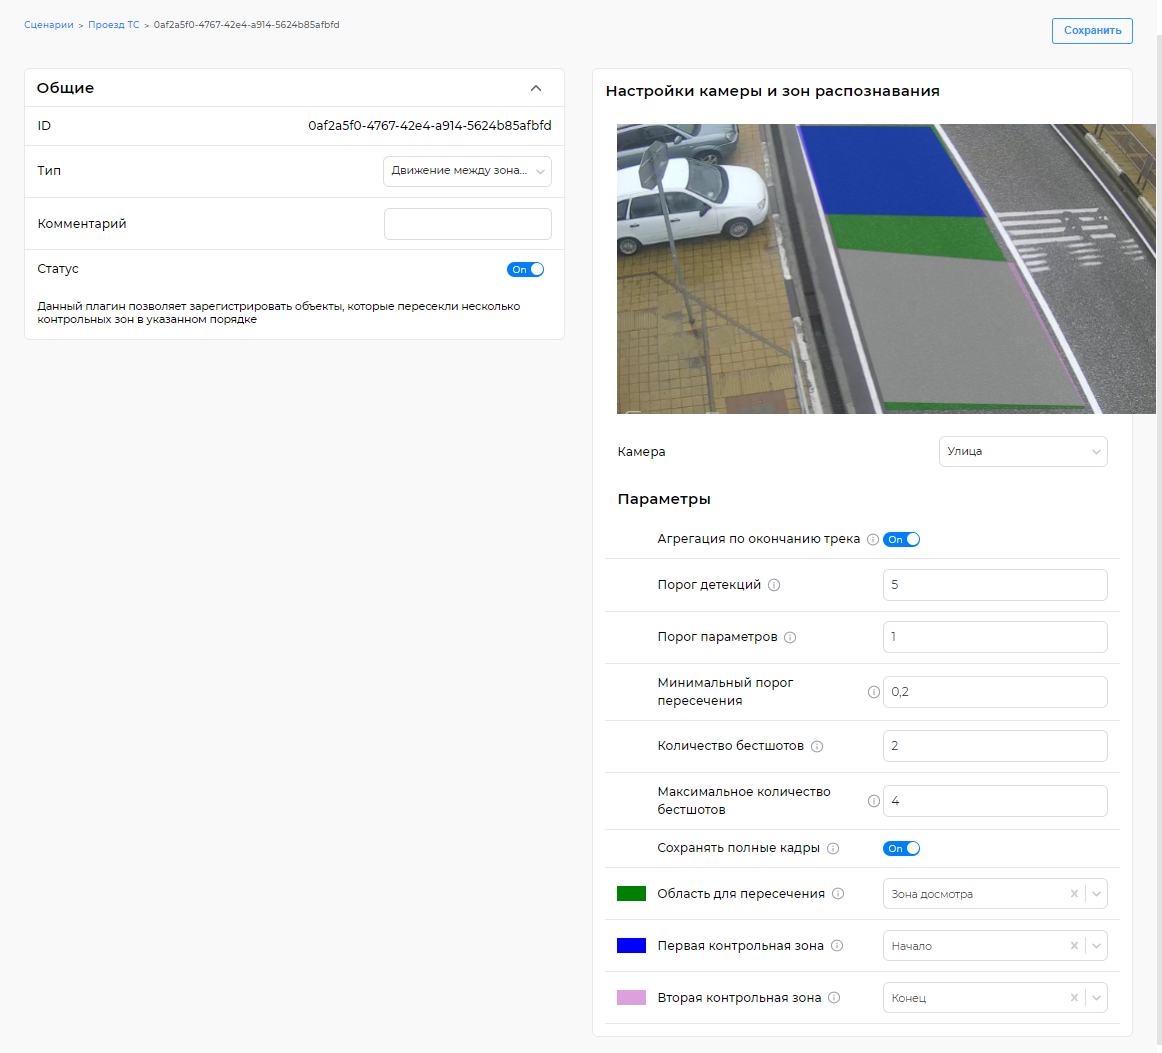Click the Сохранить button
The image size is (1162, 1053).
point(1092,30)
